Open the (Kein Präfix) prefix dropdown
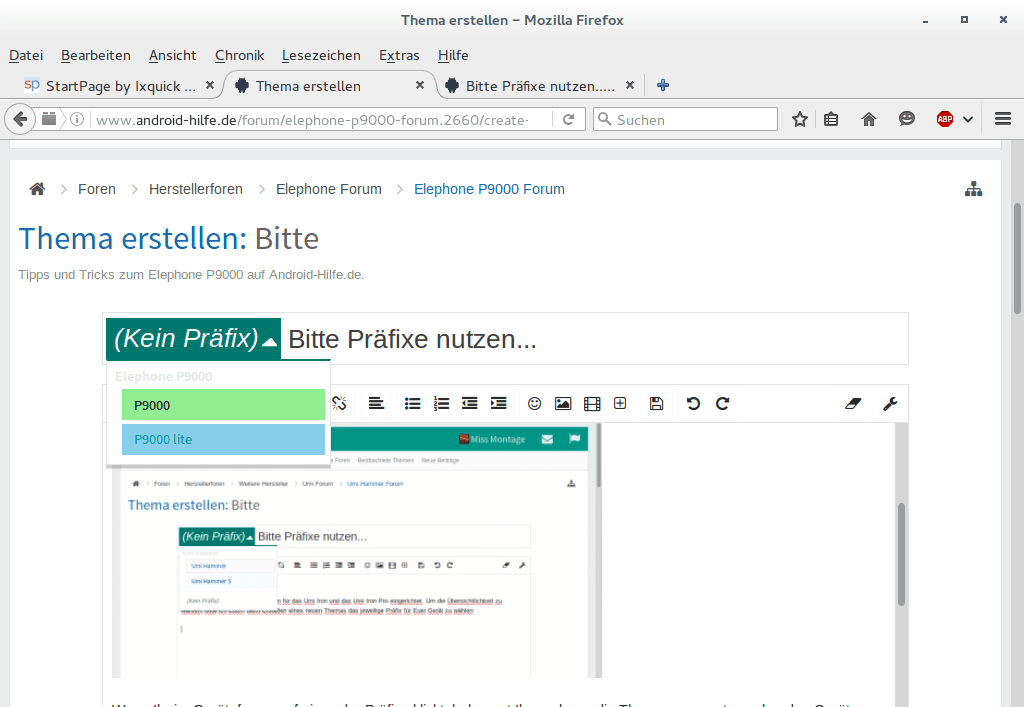The width and height of the screenshot is (1024, 707). click(x=193, y=339)
